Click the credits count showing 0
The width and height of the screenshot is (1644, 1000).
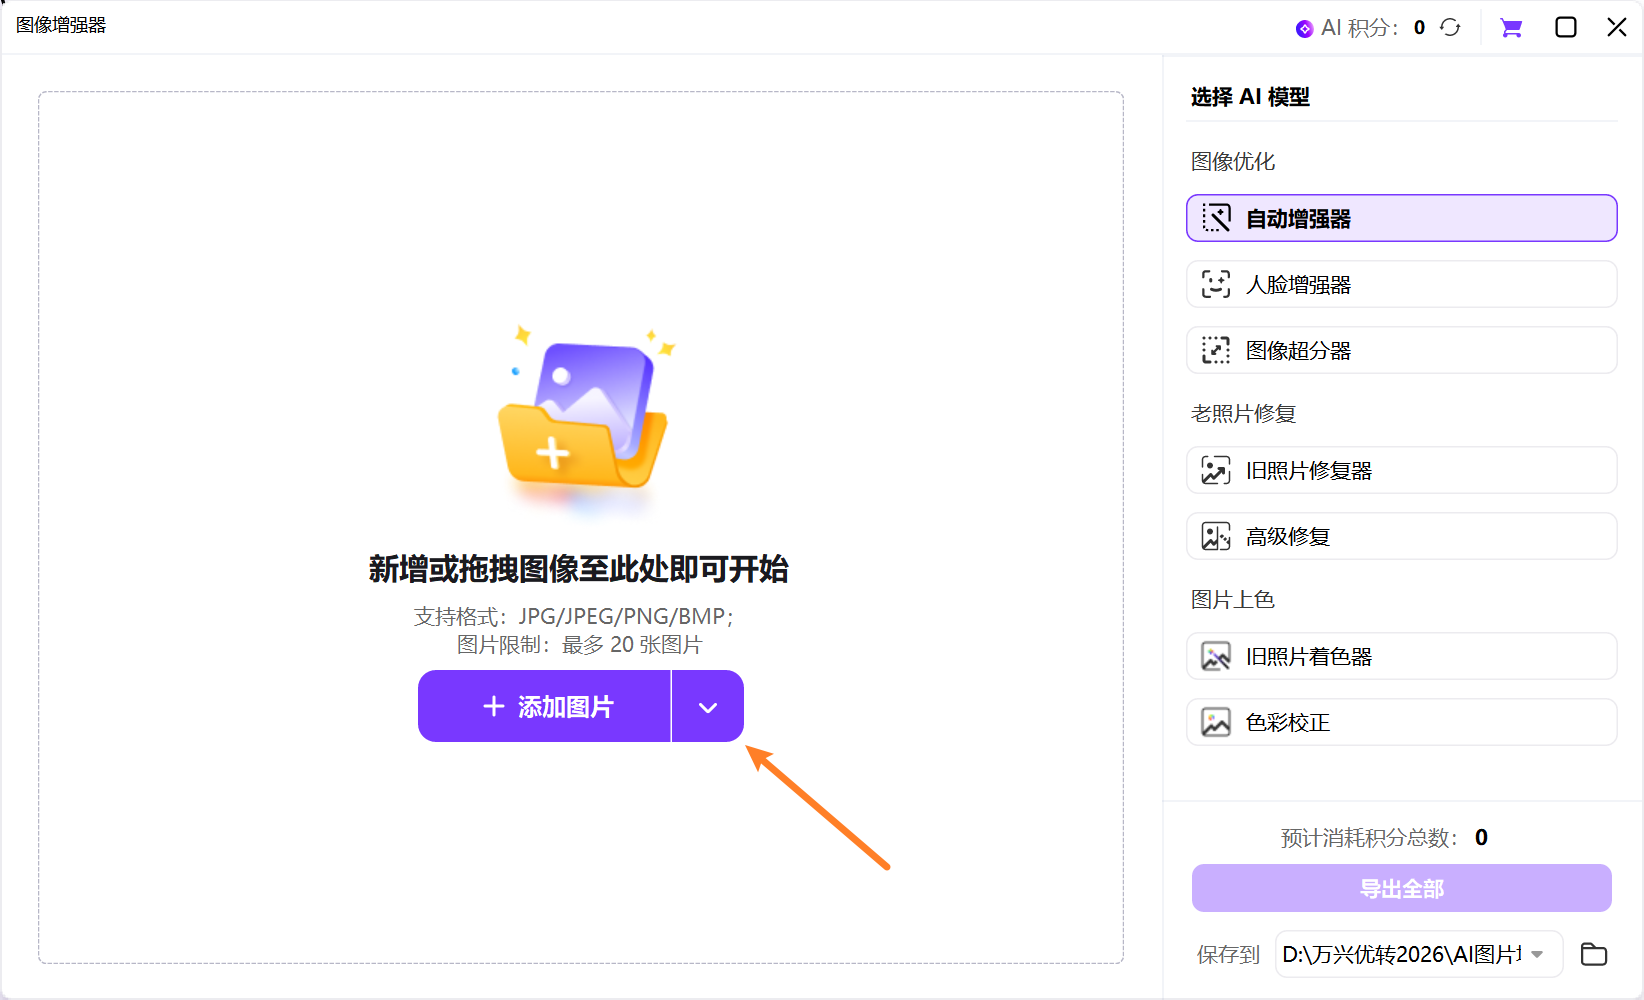pos(1419,27)
